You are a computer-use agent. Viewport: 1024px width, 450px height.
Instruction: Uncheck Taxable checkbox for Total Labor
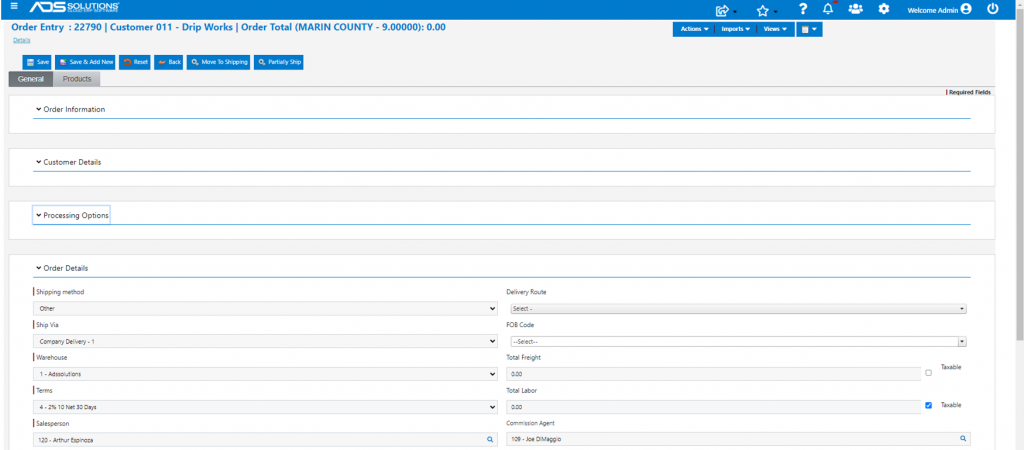(x=929, y=406)
